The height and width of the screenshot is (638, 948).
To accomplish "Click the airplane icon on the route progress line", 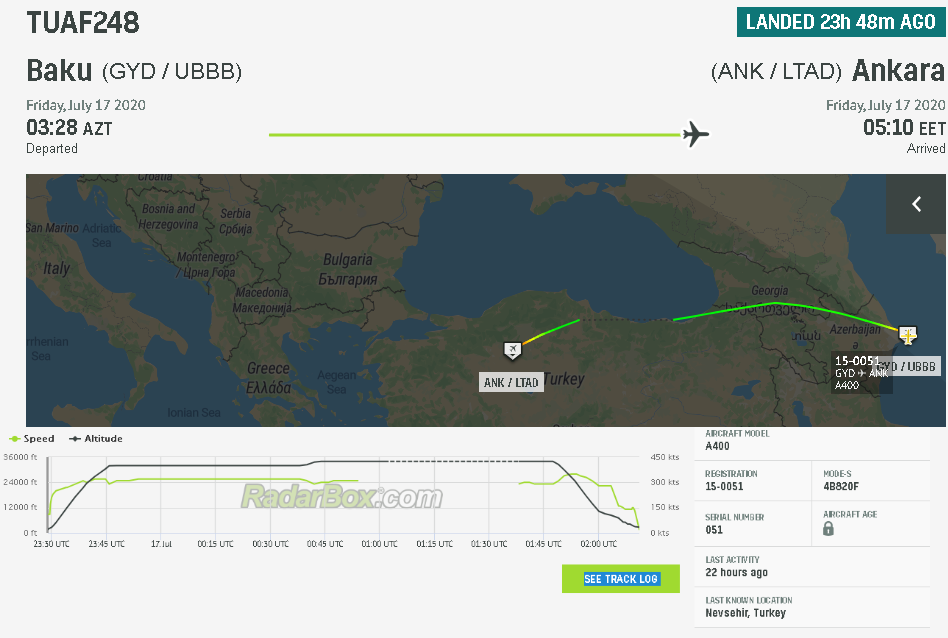I will click(x=696, y=134).
